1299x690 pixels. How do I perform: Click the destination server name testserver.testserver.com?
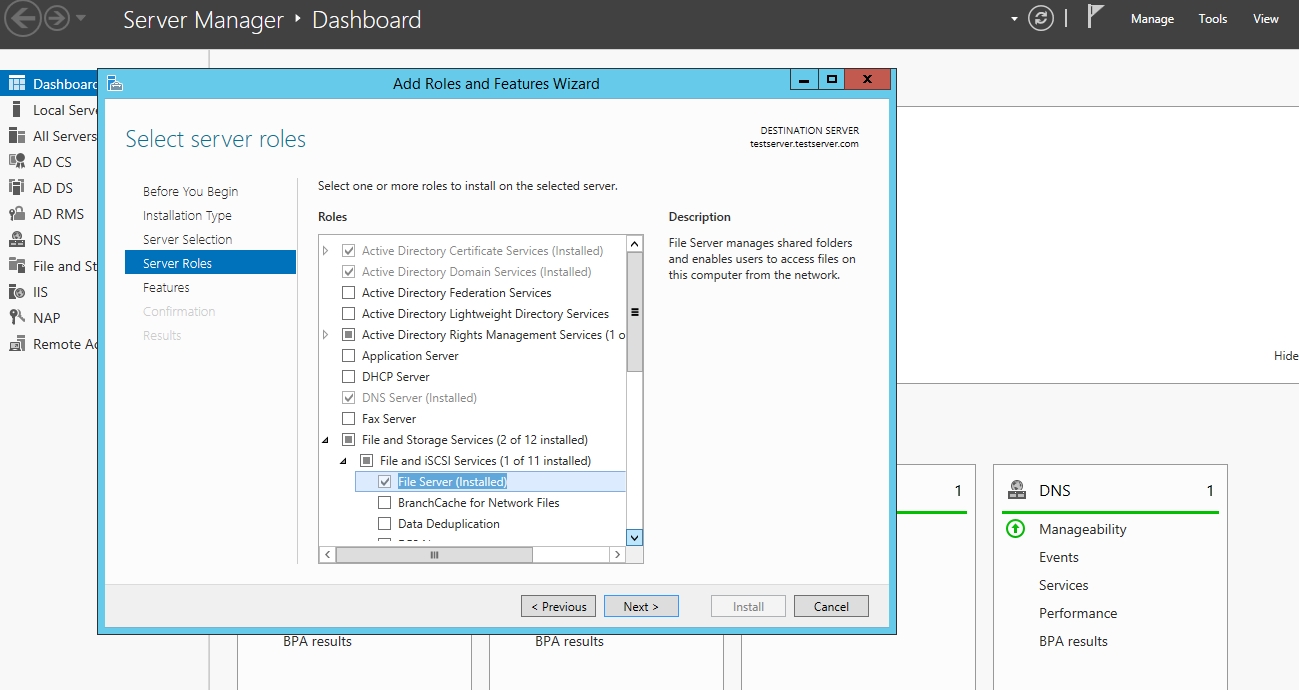click(804, 144)
